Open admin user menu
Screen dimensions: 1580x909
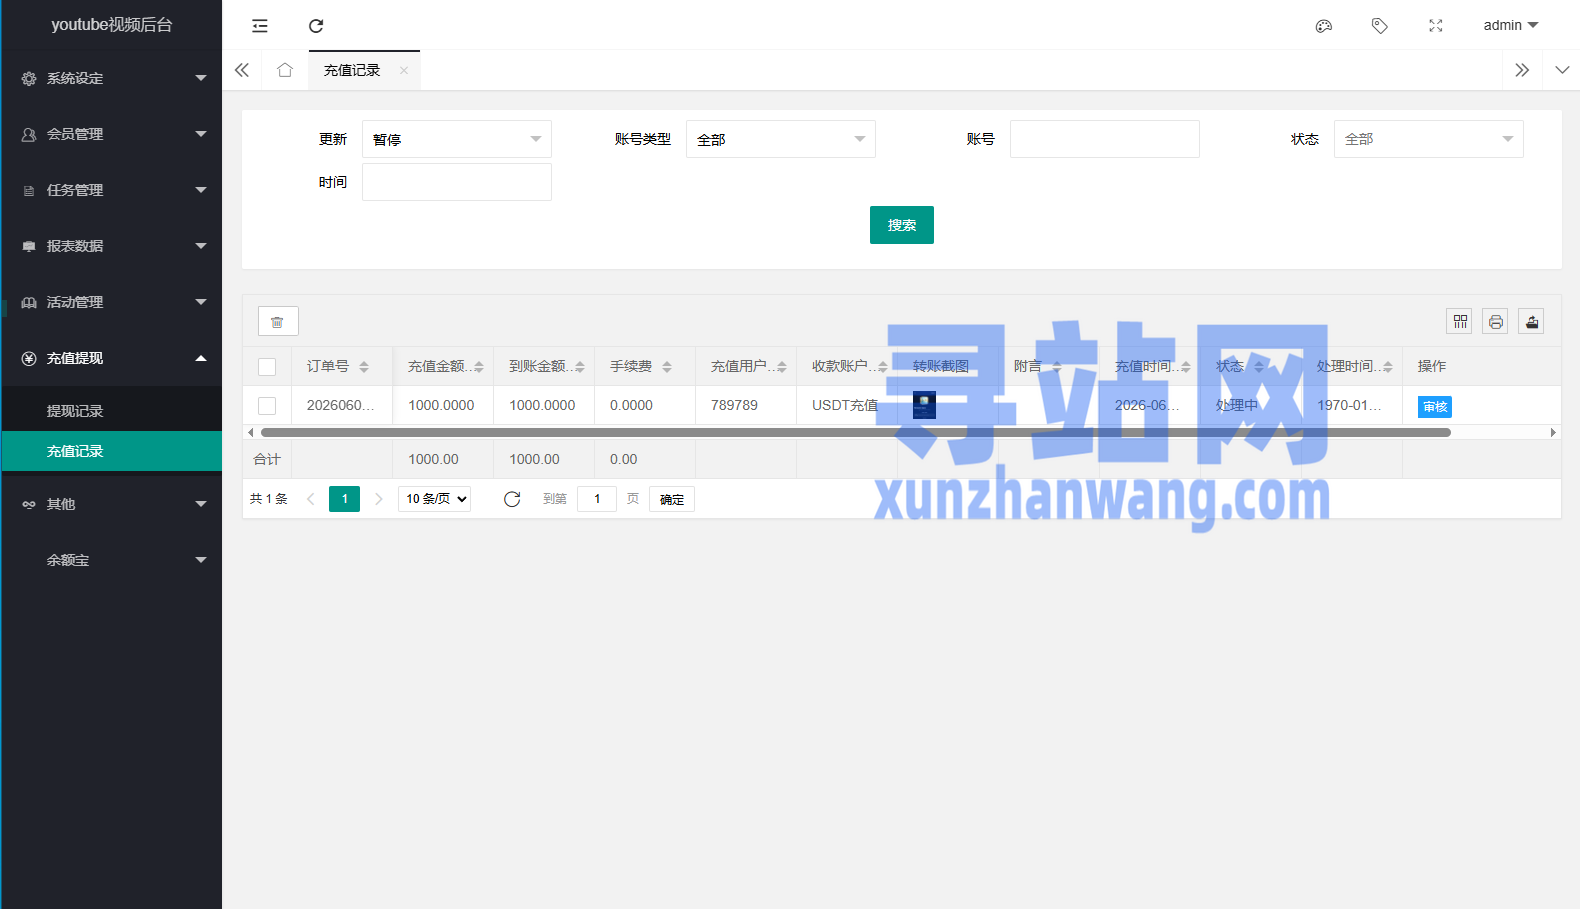pyautogui.click(x=1511, y=26)
